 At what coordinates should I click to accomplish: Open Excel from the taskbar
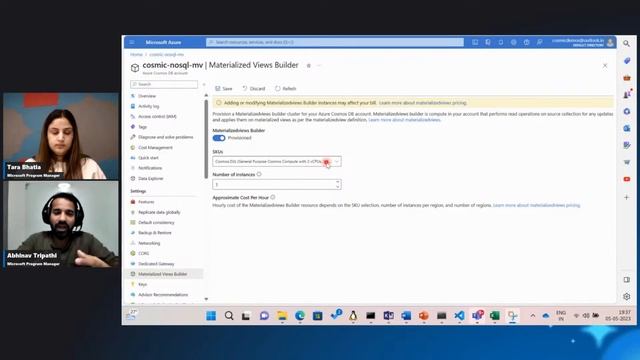pyautogui.click(x=495, y=316)
